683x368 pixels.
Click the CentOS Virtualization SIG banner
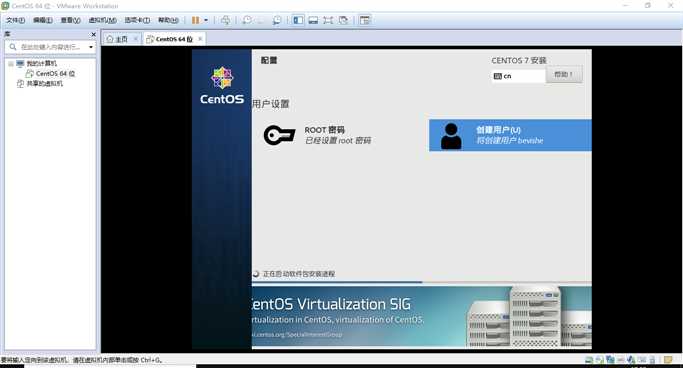421,317
